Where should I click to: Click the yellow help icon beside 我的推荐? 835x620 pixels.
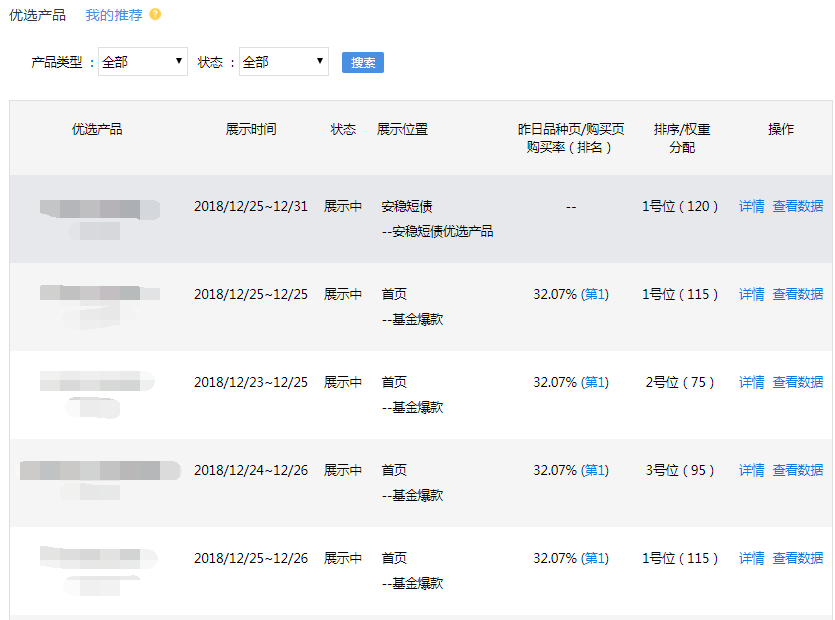pos(155,15)
